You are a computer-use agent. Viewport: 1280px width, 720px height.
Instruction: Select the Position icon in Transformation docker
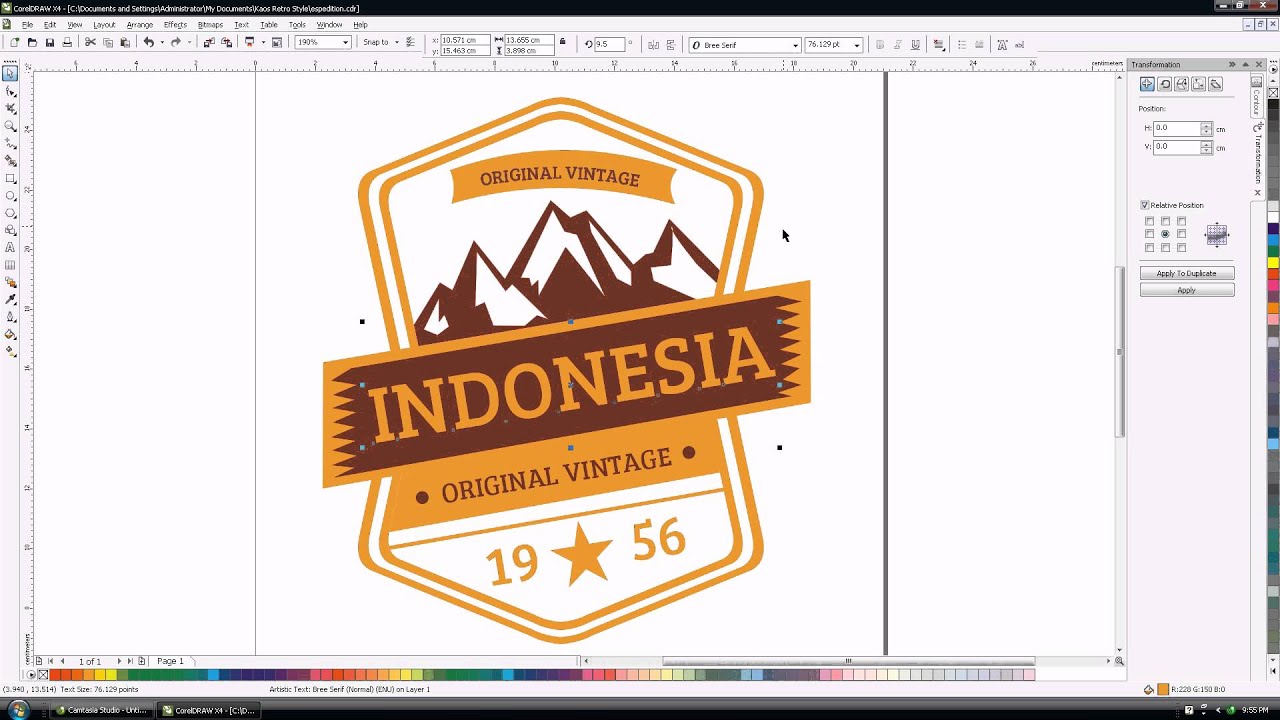click(x=1147, y=84)
